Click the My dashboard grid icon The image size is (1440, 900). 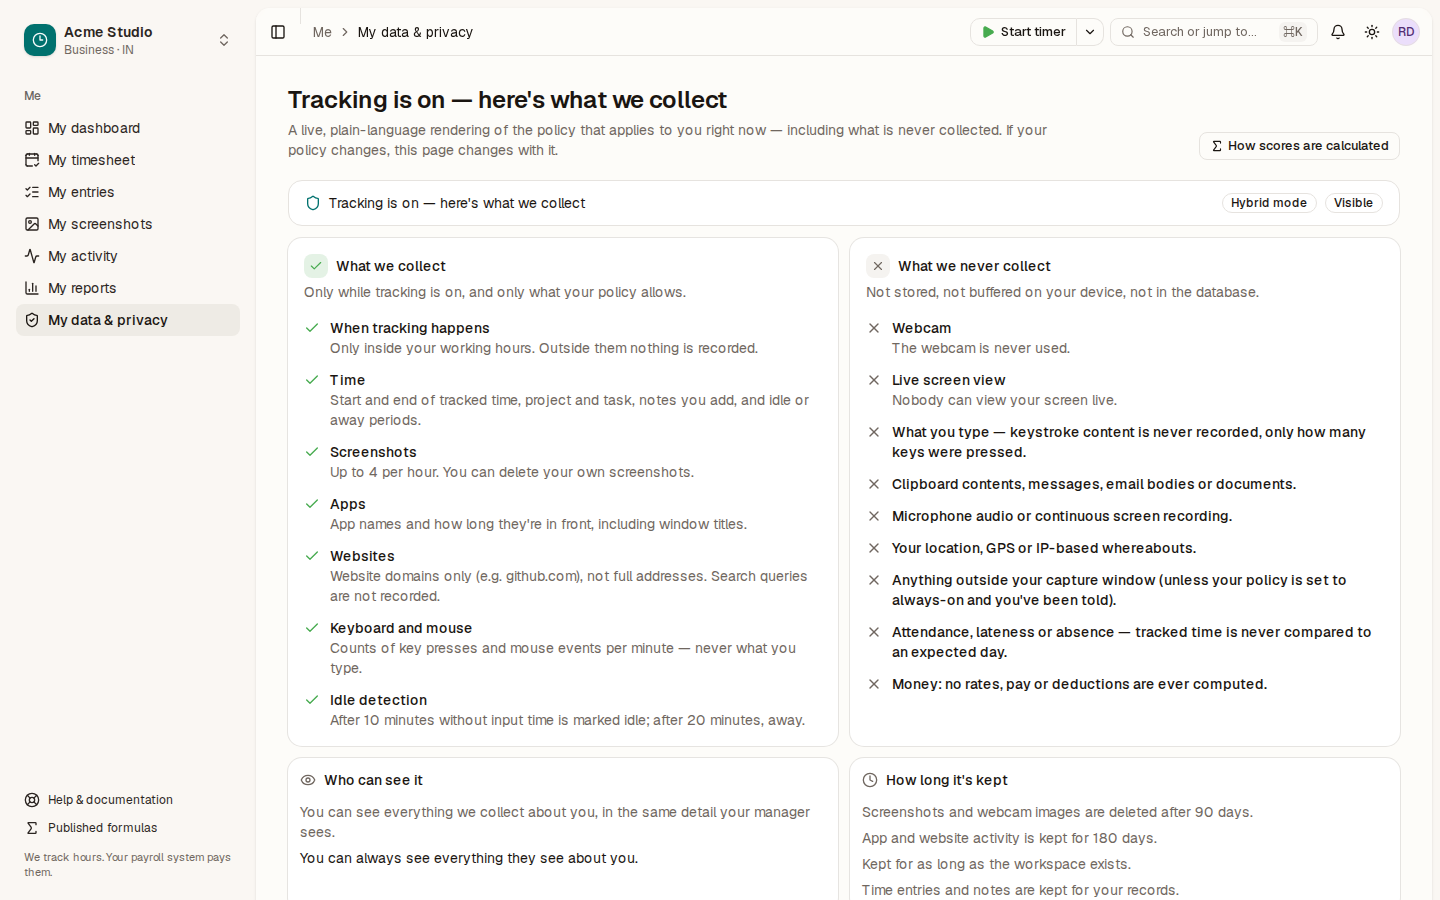click(32, 128)
